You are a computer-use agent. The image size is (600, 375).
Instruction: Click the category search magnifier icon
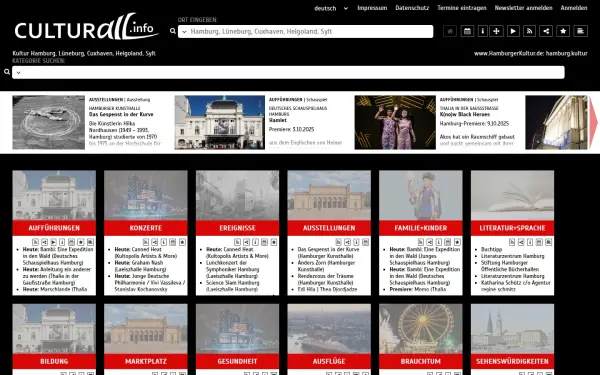coord(7,72)
